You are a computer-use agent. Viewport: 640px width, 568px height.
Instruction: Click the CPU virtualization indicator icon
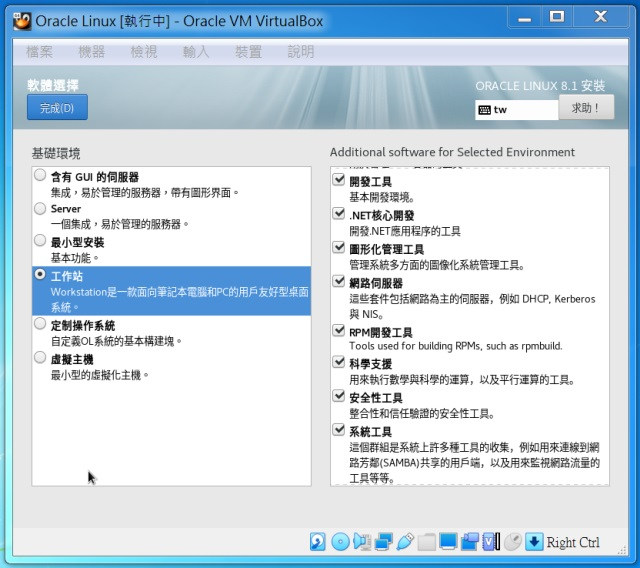pyautogui.click(x=491, y=542)
